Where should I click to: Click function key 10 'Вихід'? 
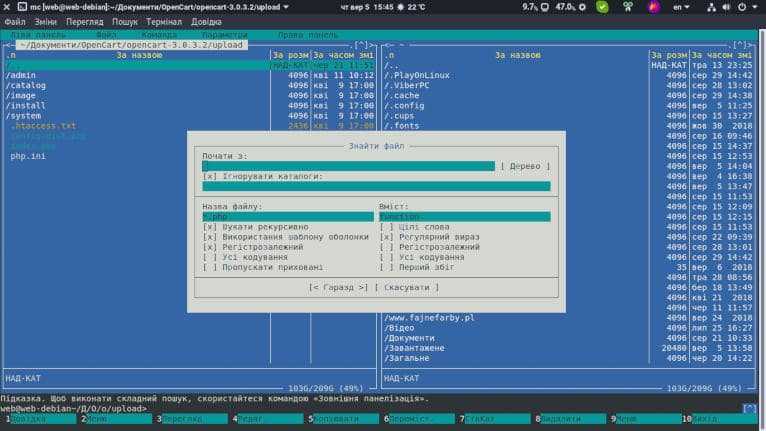pyautogui.click(x=718, y=419)
